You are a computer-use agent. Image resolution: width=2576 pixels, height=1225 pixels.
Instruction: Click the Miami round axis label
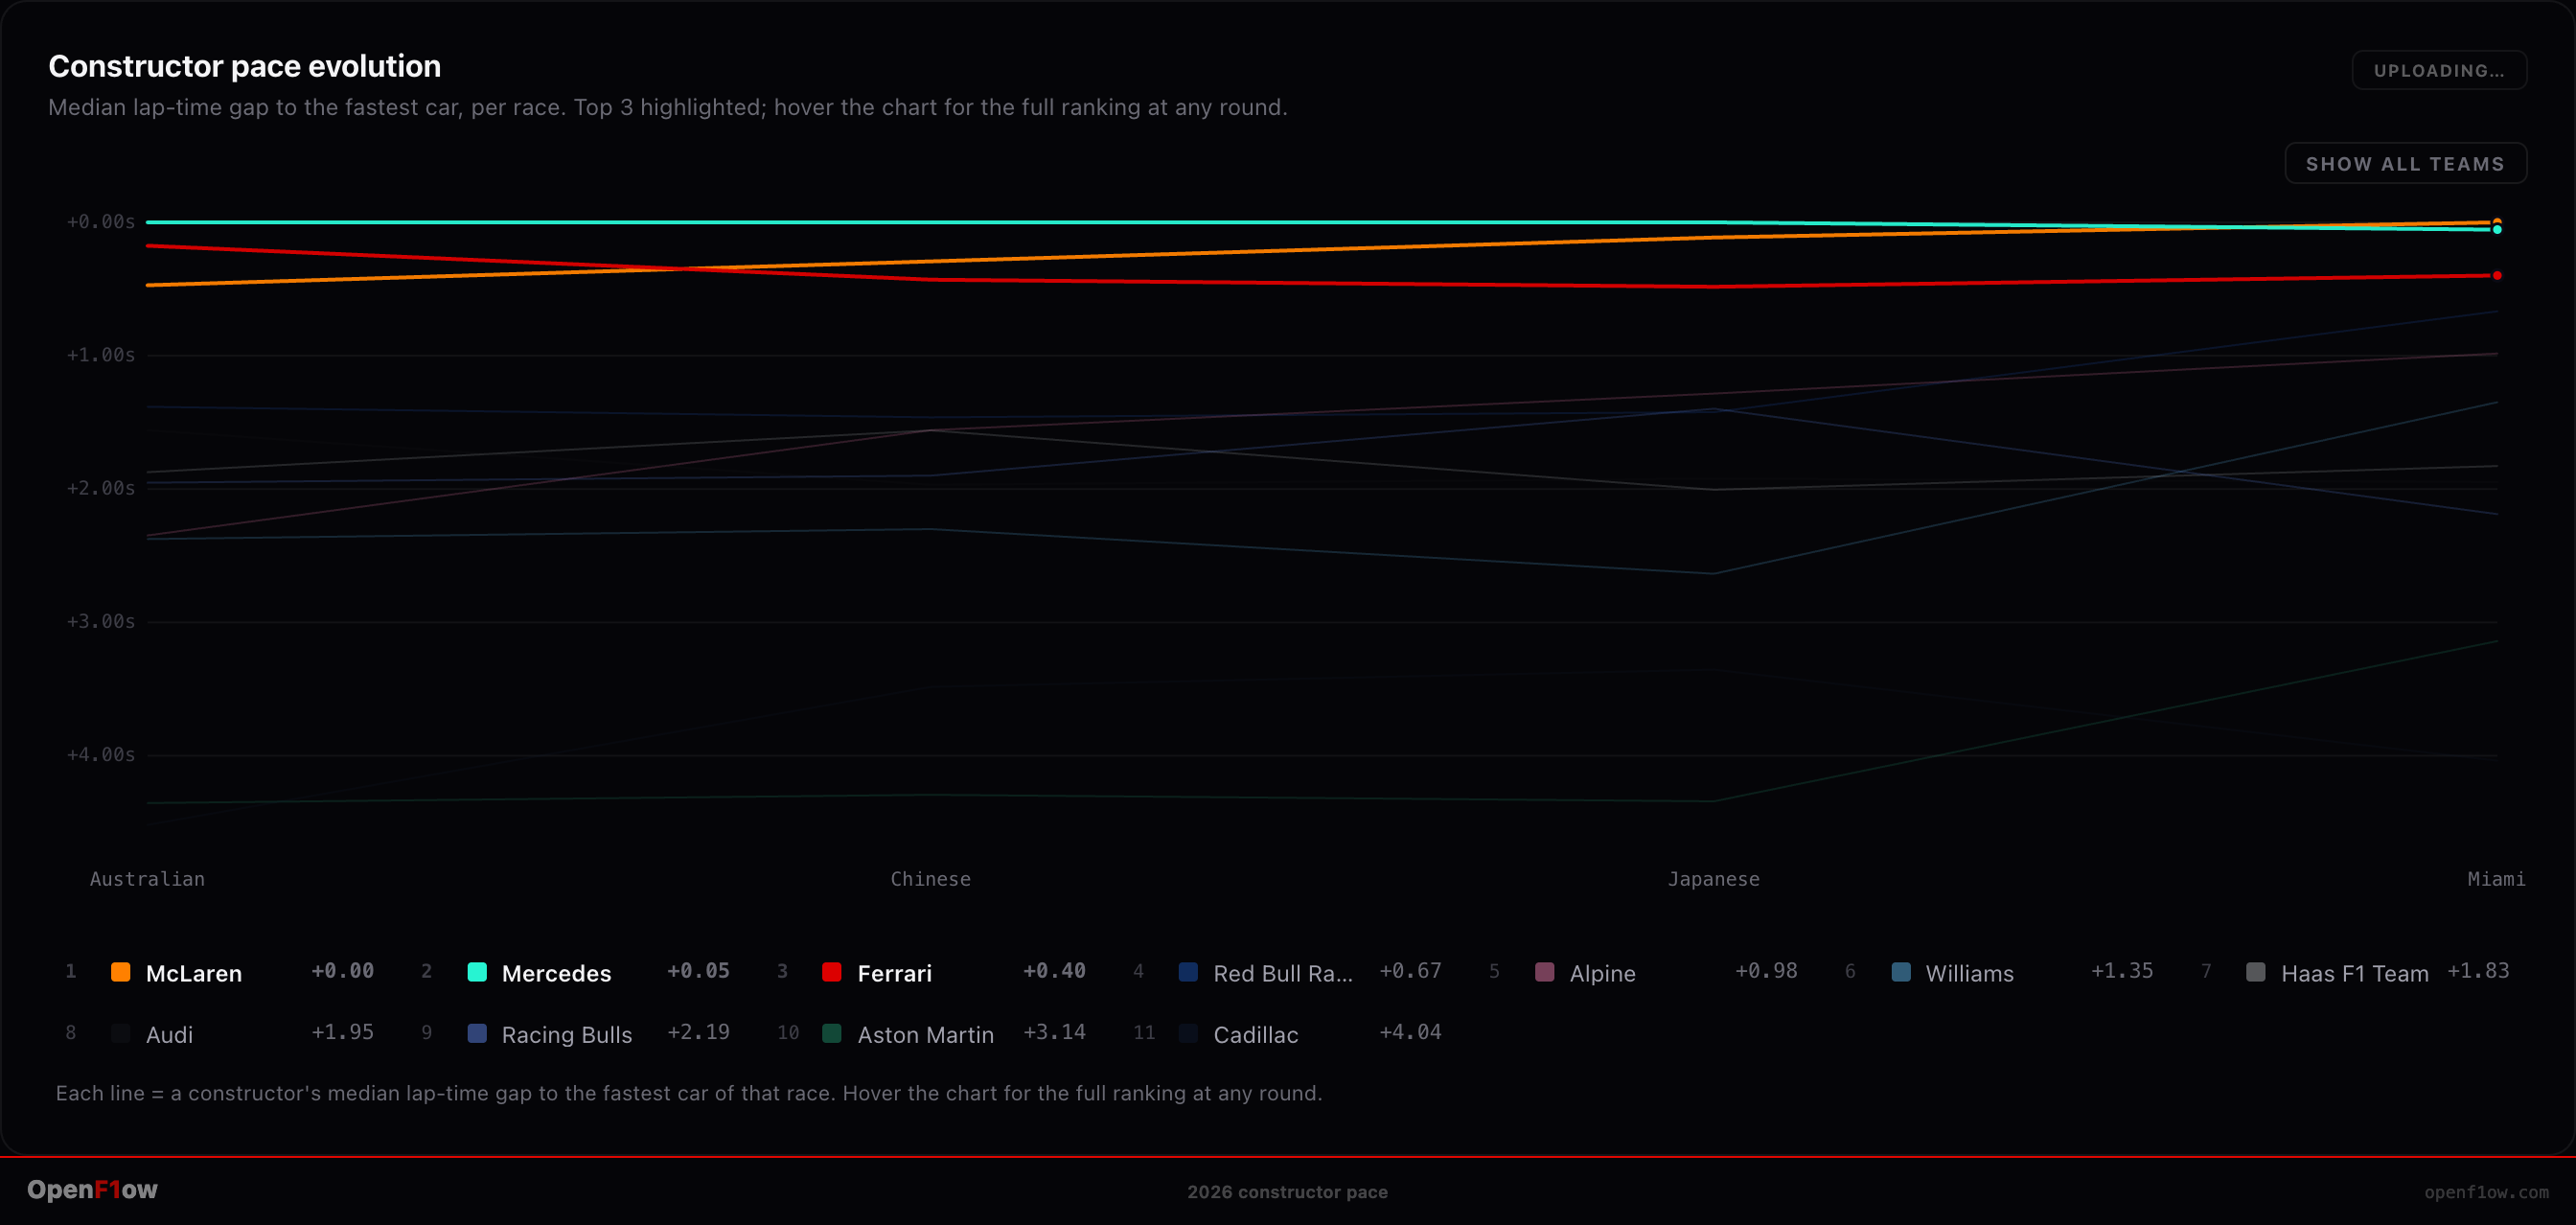coord(2496,879)
